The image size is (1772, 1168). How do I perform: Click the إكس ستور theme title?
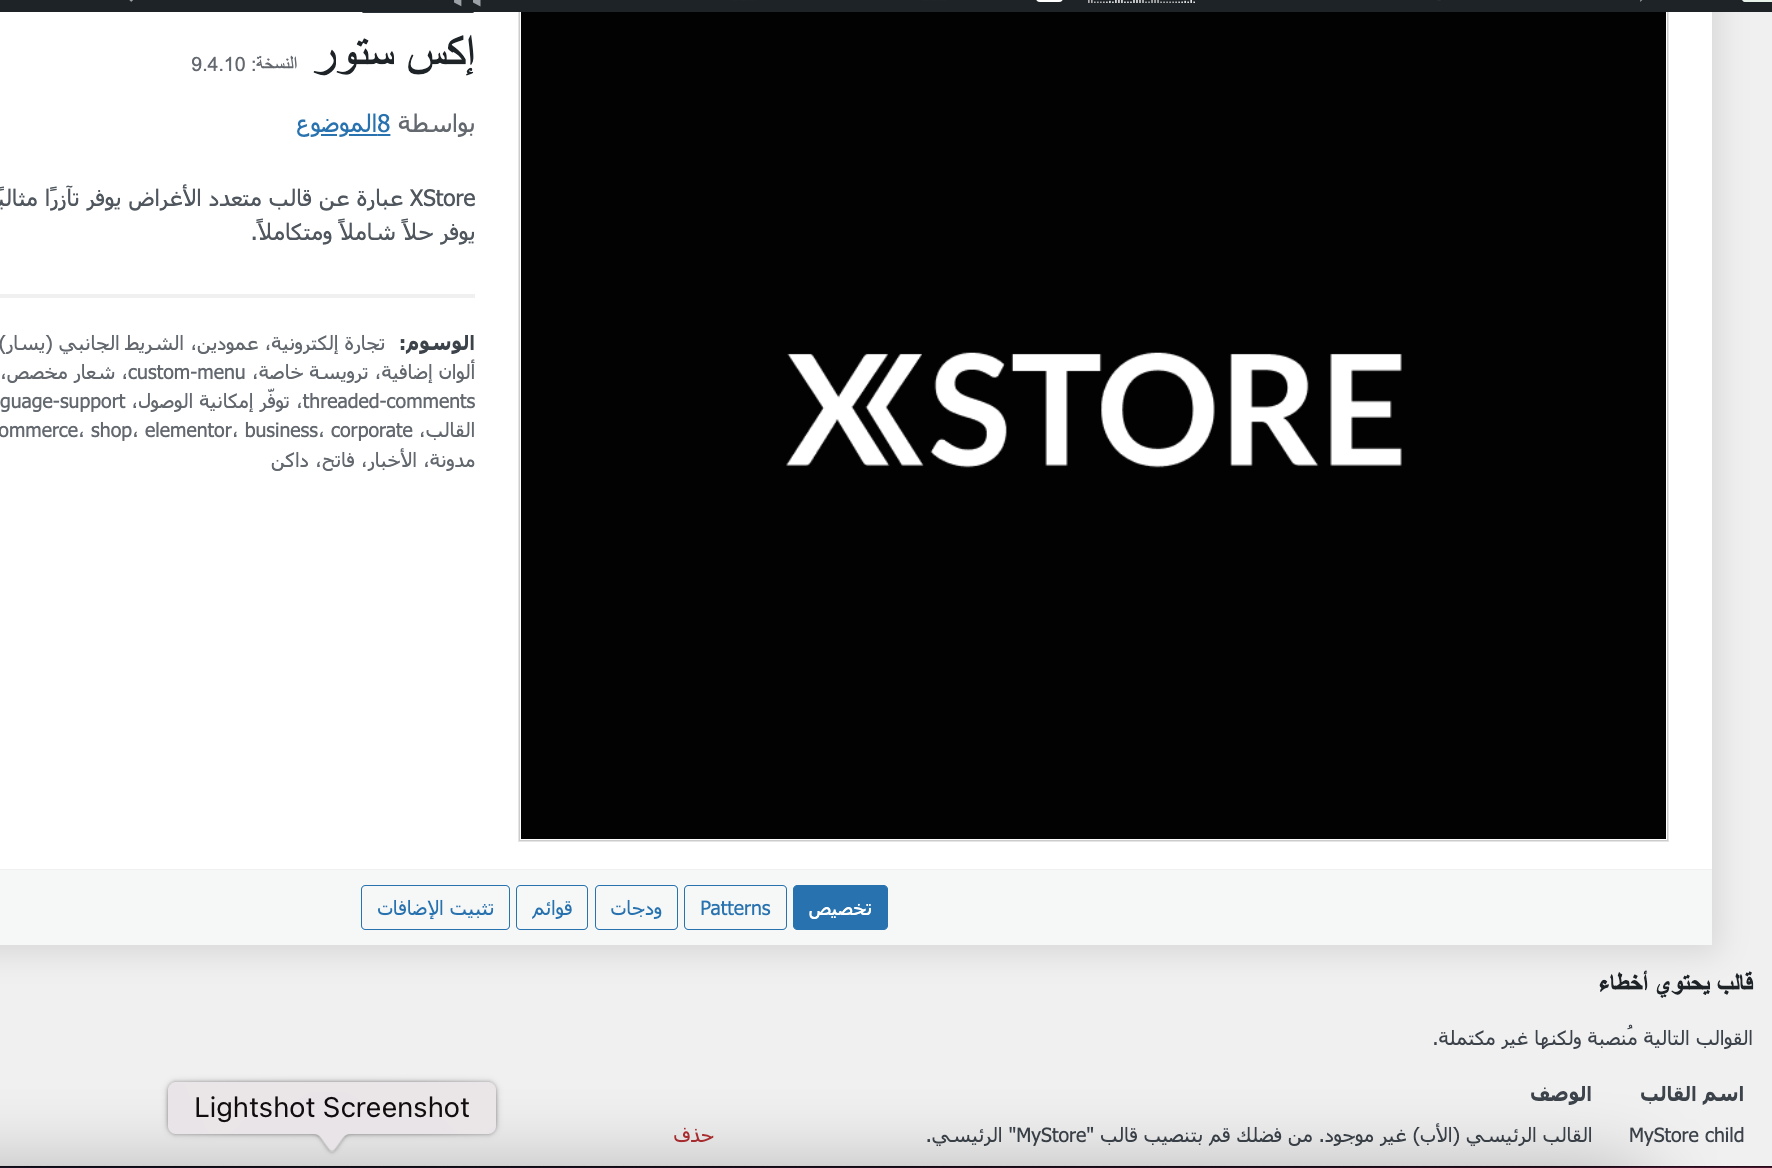pyautogui.click(x=395, y=54)
